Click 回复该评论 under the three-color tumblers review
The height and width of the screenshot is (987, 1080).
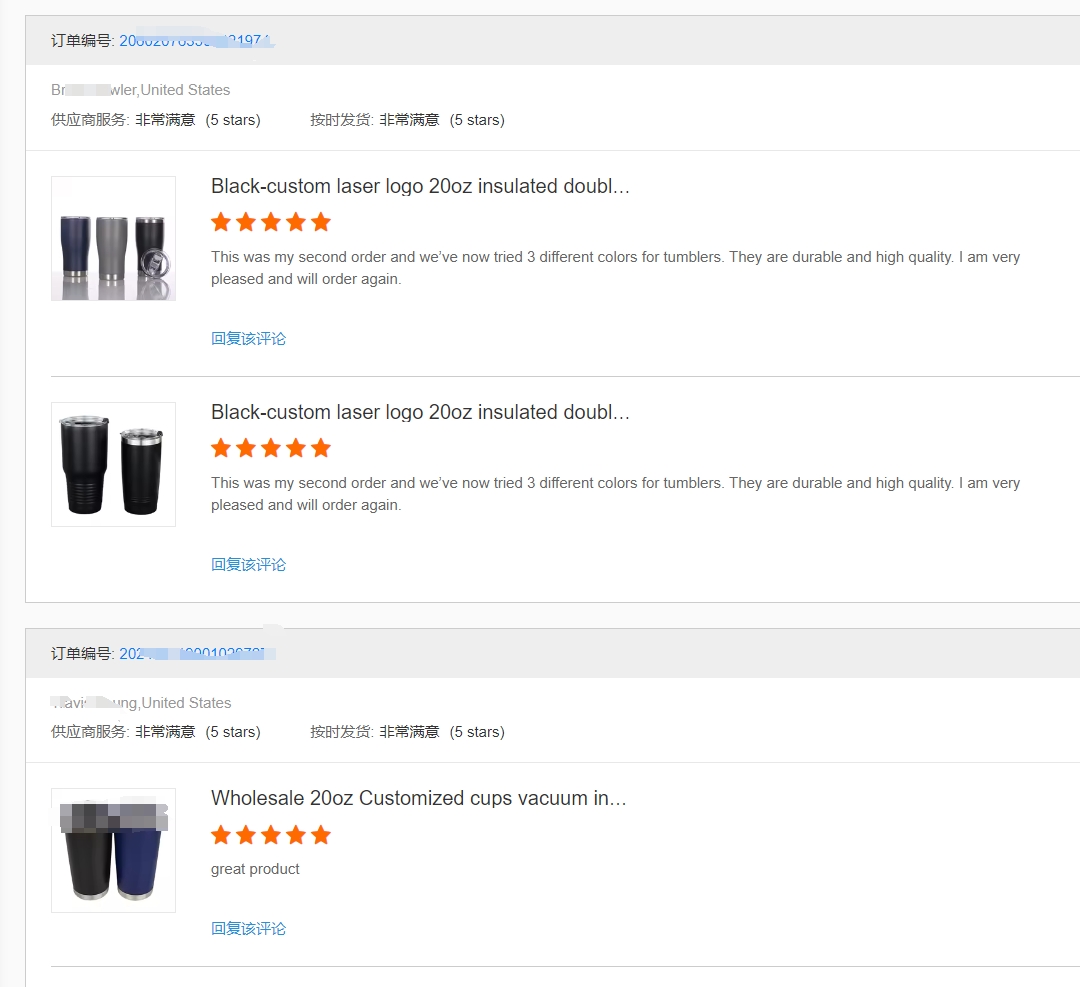click(x=248, y=339)
